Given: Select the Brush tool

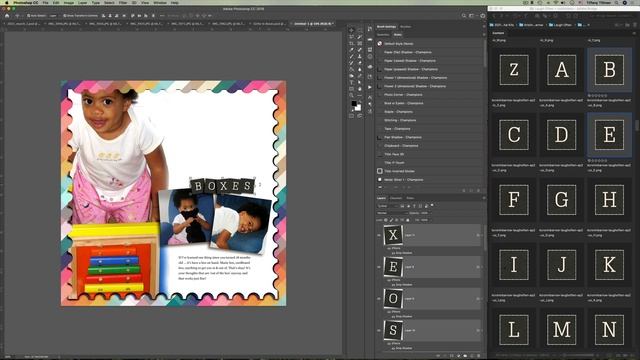Looking at the screenshot, I should [x=351, y=56].
